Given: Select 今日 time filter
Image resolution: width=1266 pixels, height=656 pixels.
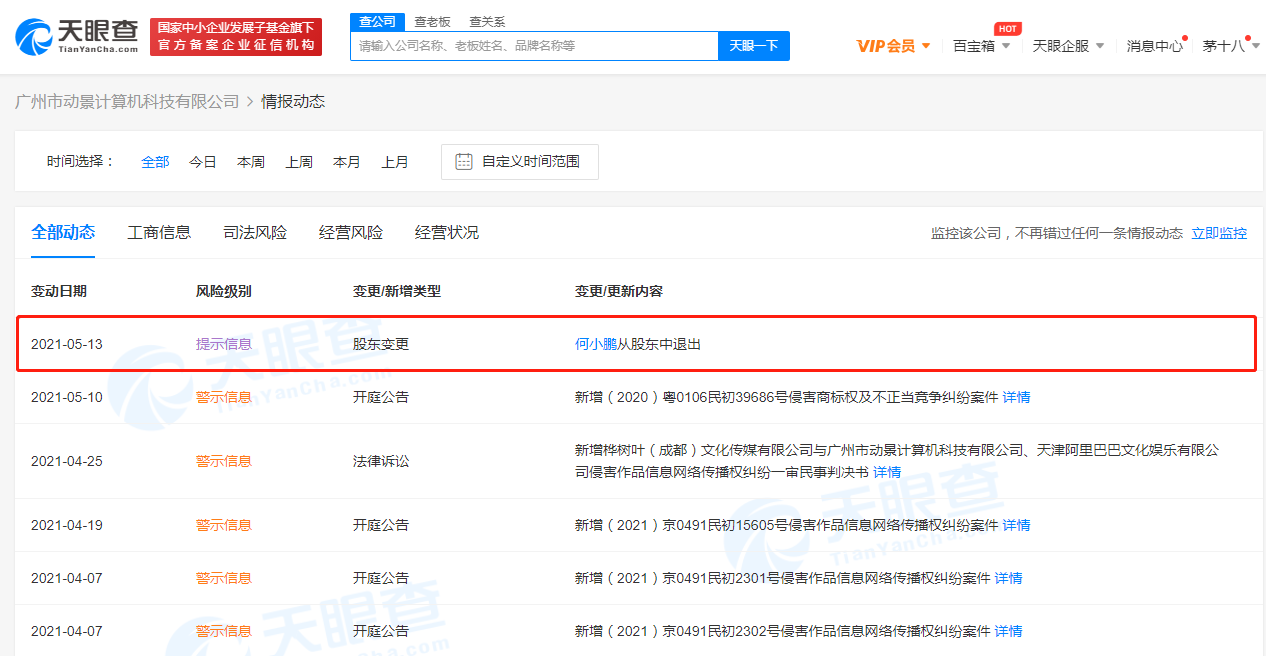Looking at the screenshot, I should pyautogui.click(x=203, y=162).
